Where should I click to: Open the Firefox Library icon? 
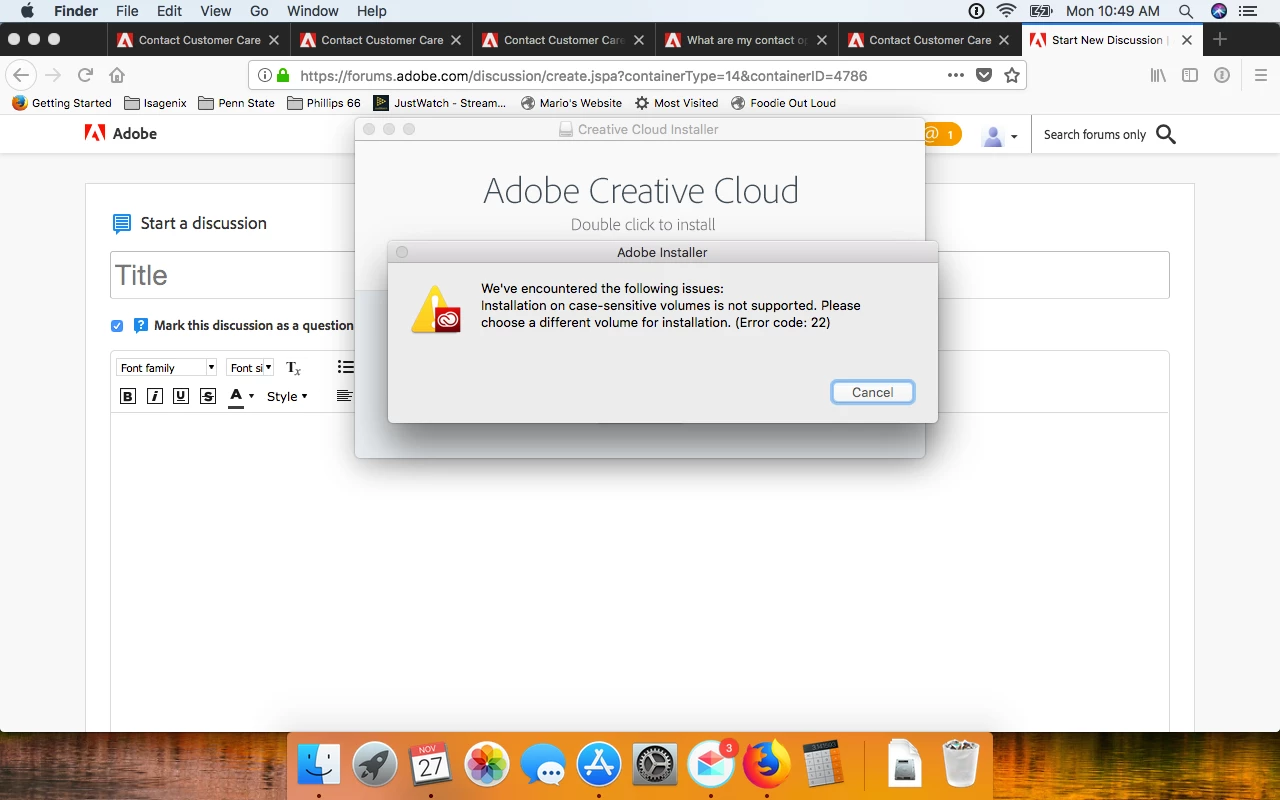[1158, 75]
